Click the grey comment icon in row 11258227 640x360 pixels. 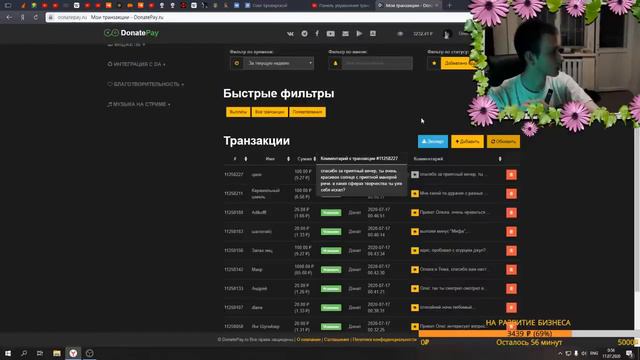click(x=415, y=174)
